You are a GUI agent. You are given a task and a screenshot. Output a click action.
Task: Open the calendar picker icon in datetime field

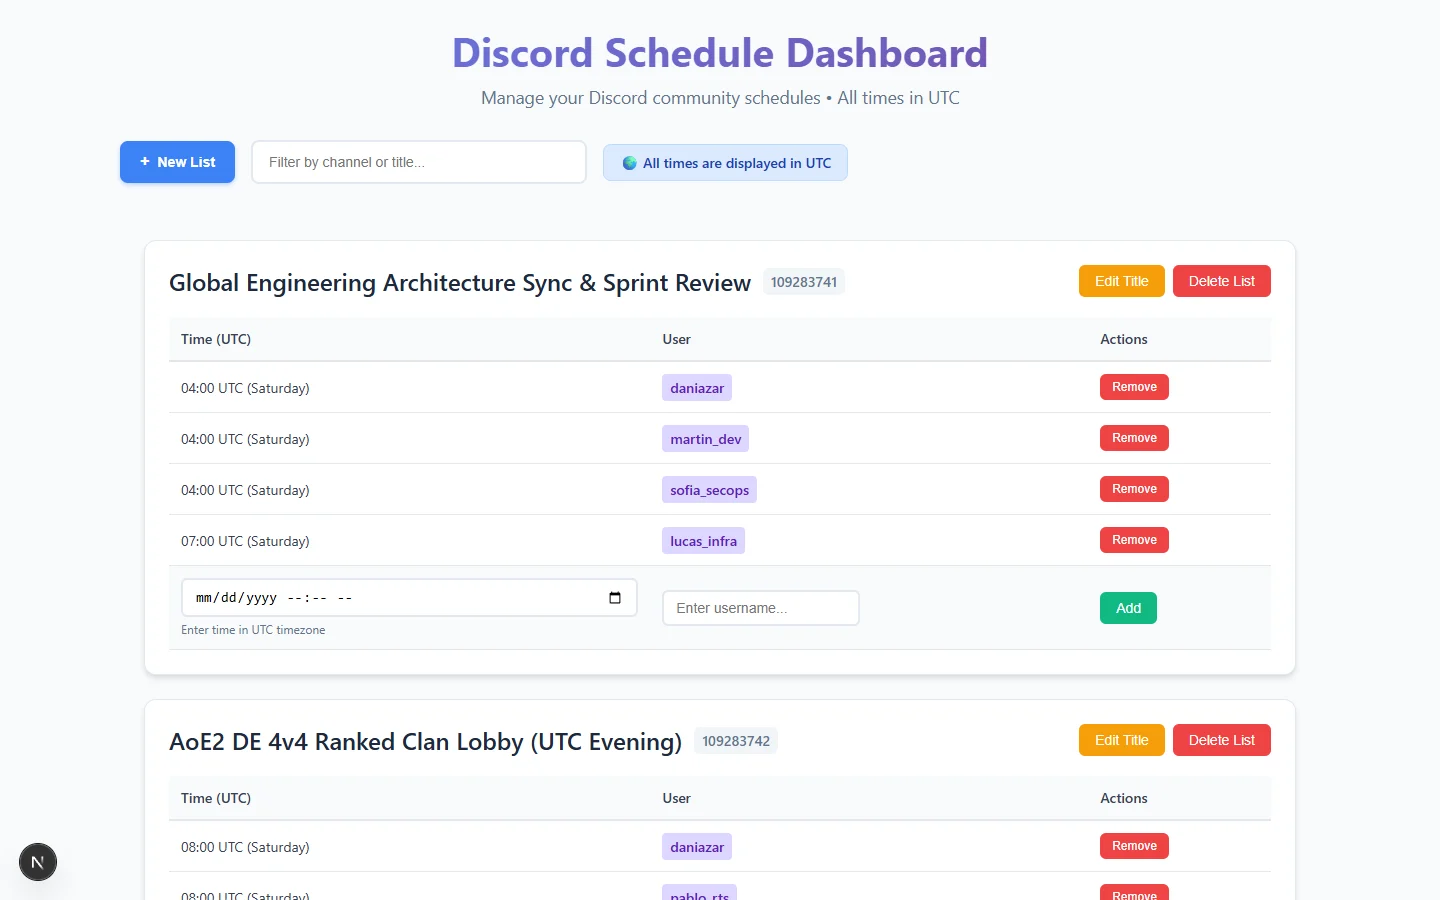[615, 598]
